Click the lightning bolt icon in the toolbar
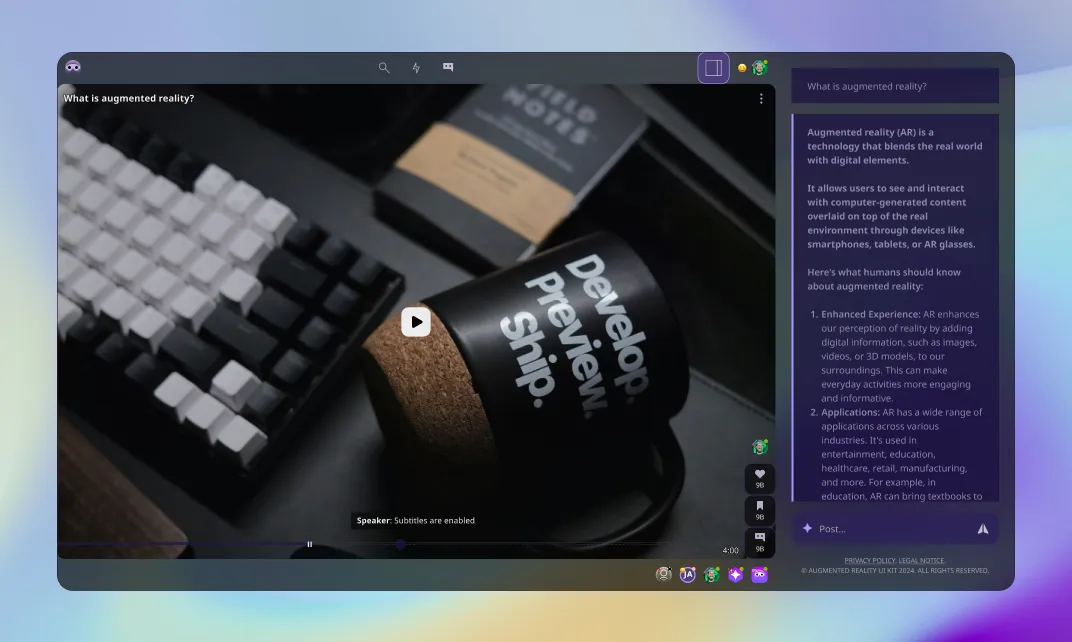 pyautogui.click(x=416, y=68)
